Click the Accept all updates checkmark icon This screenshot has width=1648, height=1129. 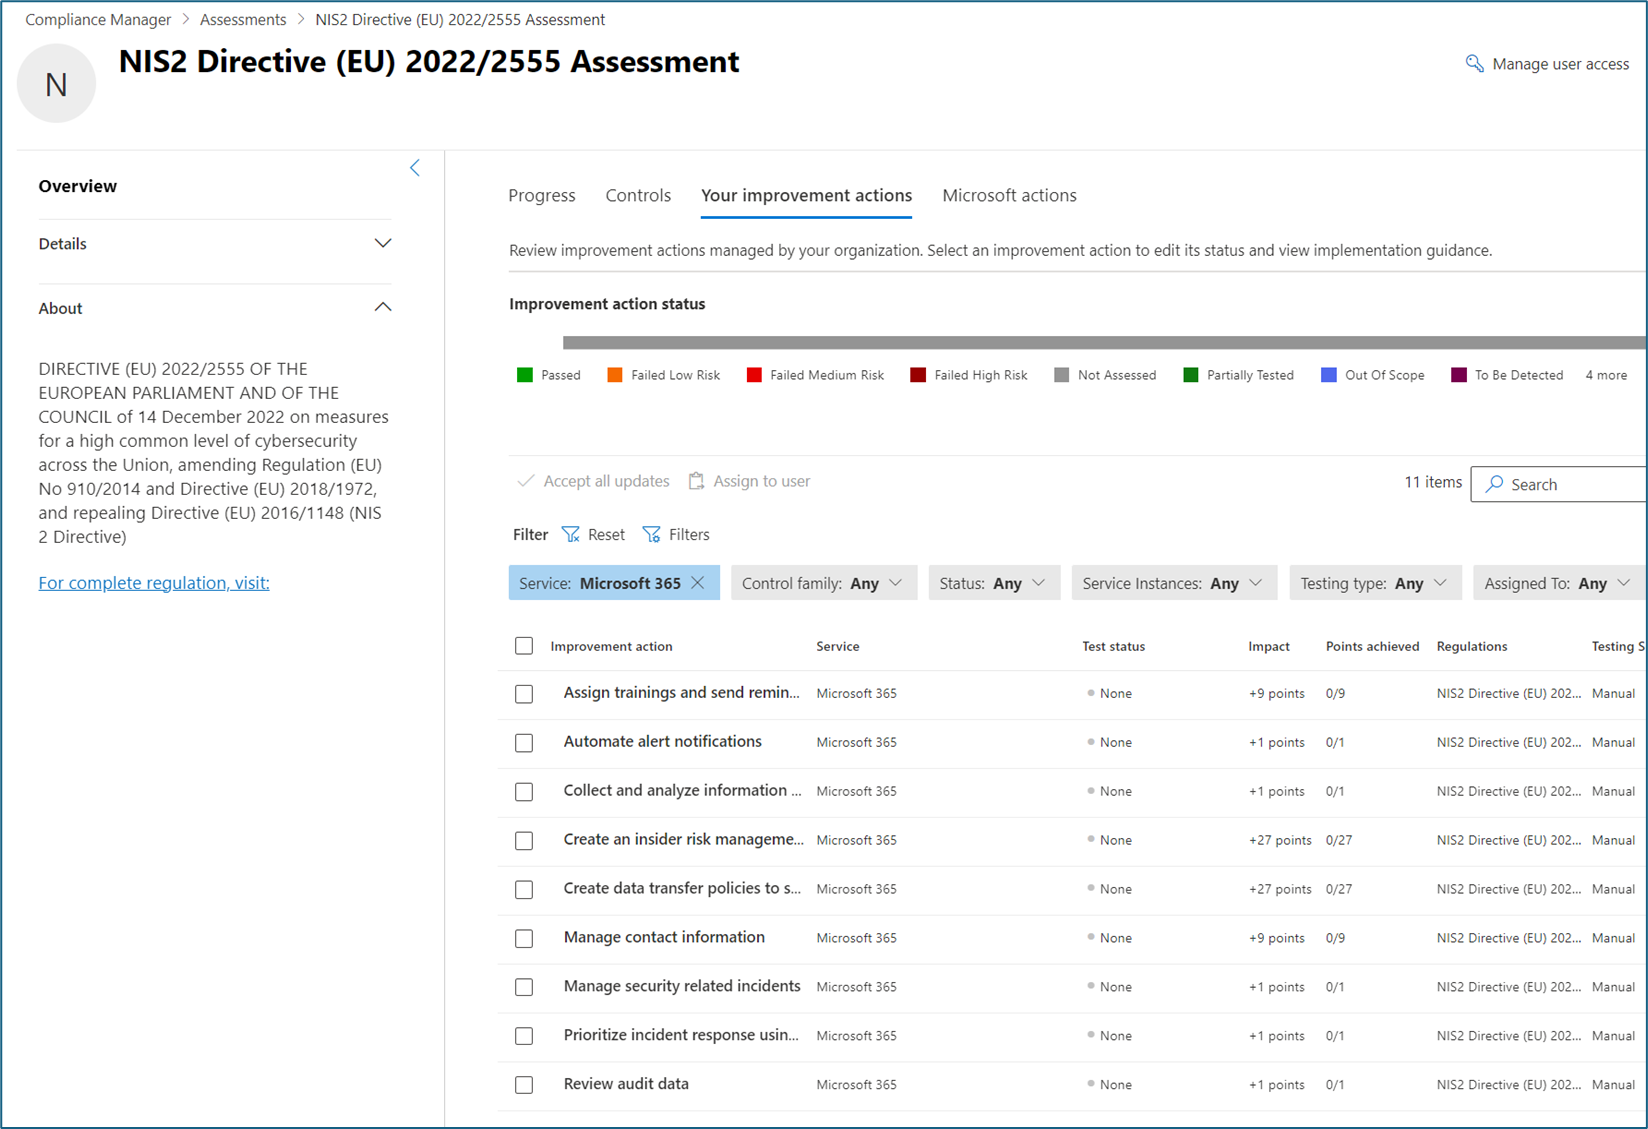click(525, 481)
